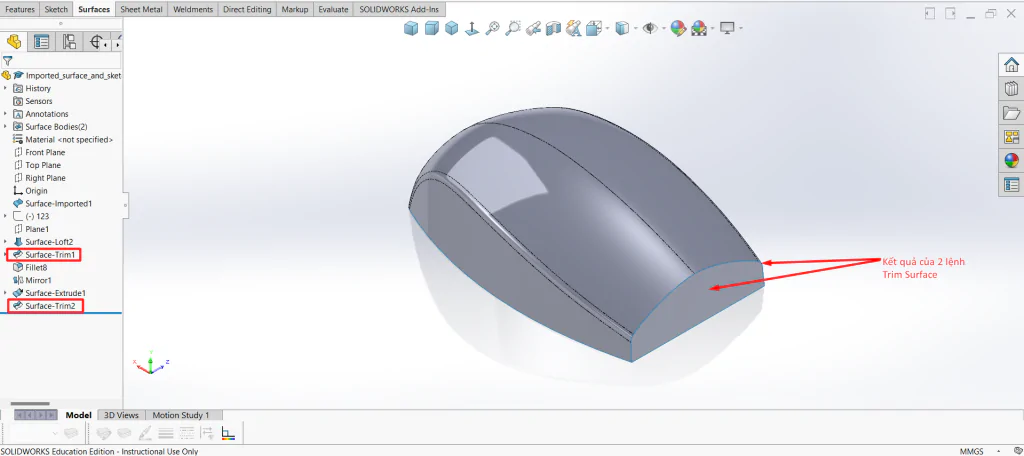Click Zoom to Area magnifier icon

click(513, 28)
